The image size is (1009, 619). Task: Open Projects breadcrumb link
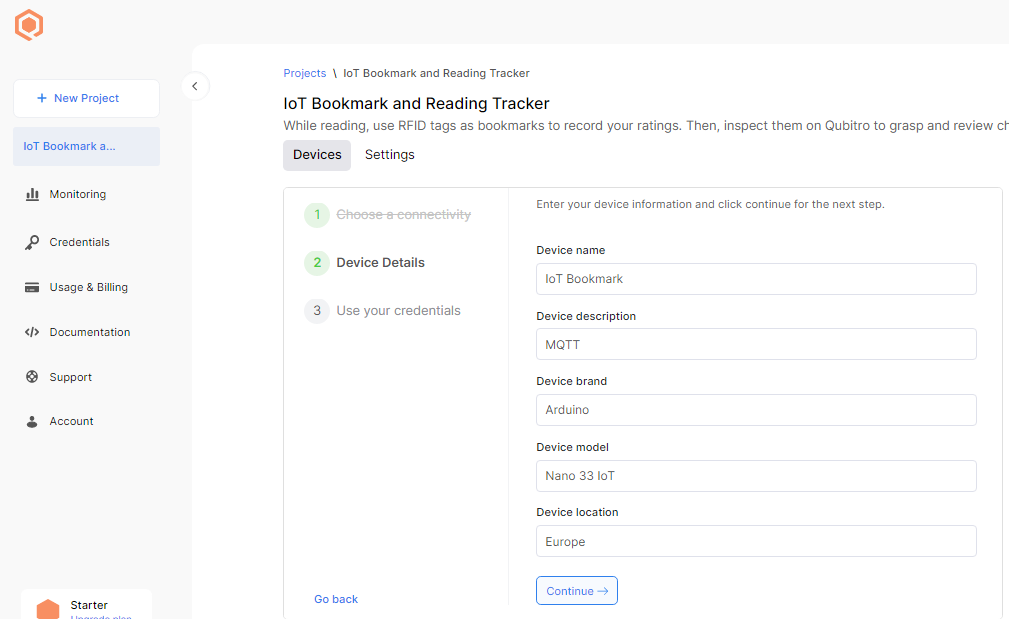point(304,73)
